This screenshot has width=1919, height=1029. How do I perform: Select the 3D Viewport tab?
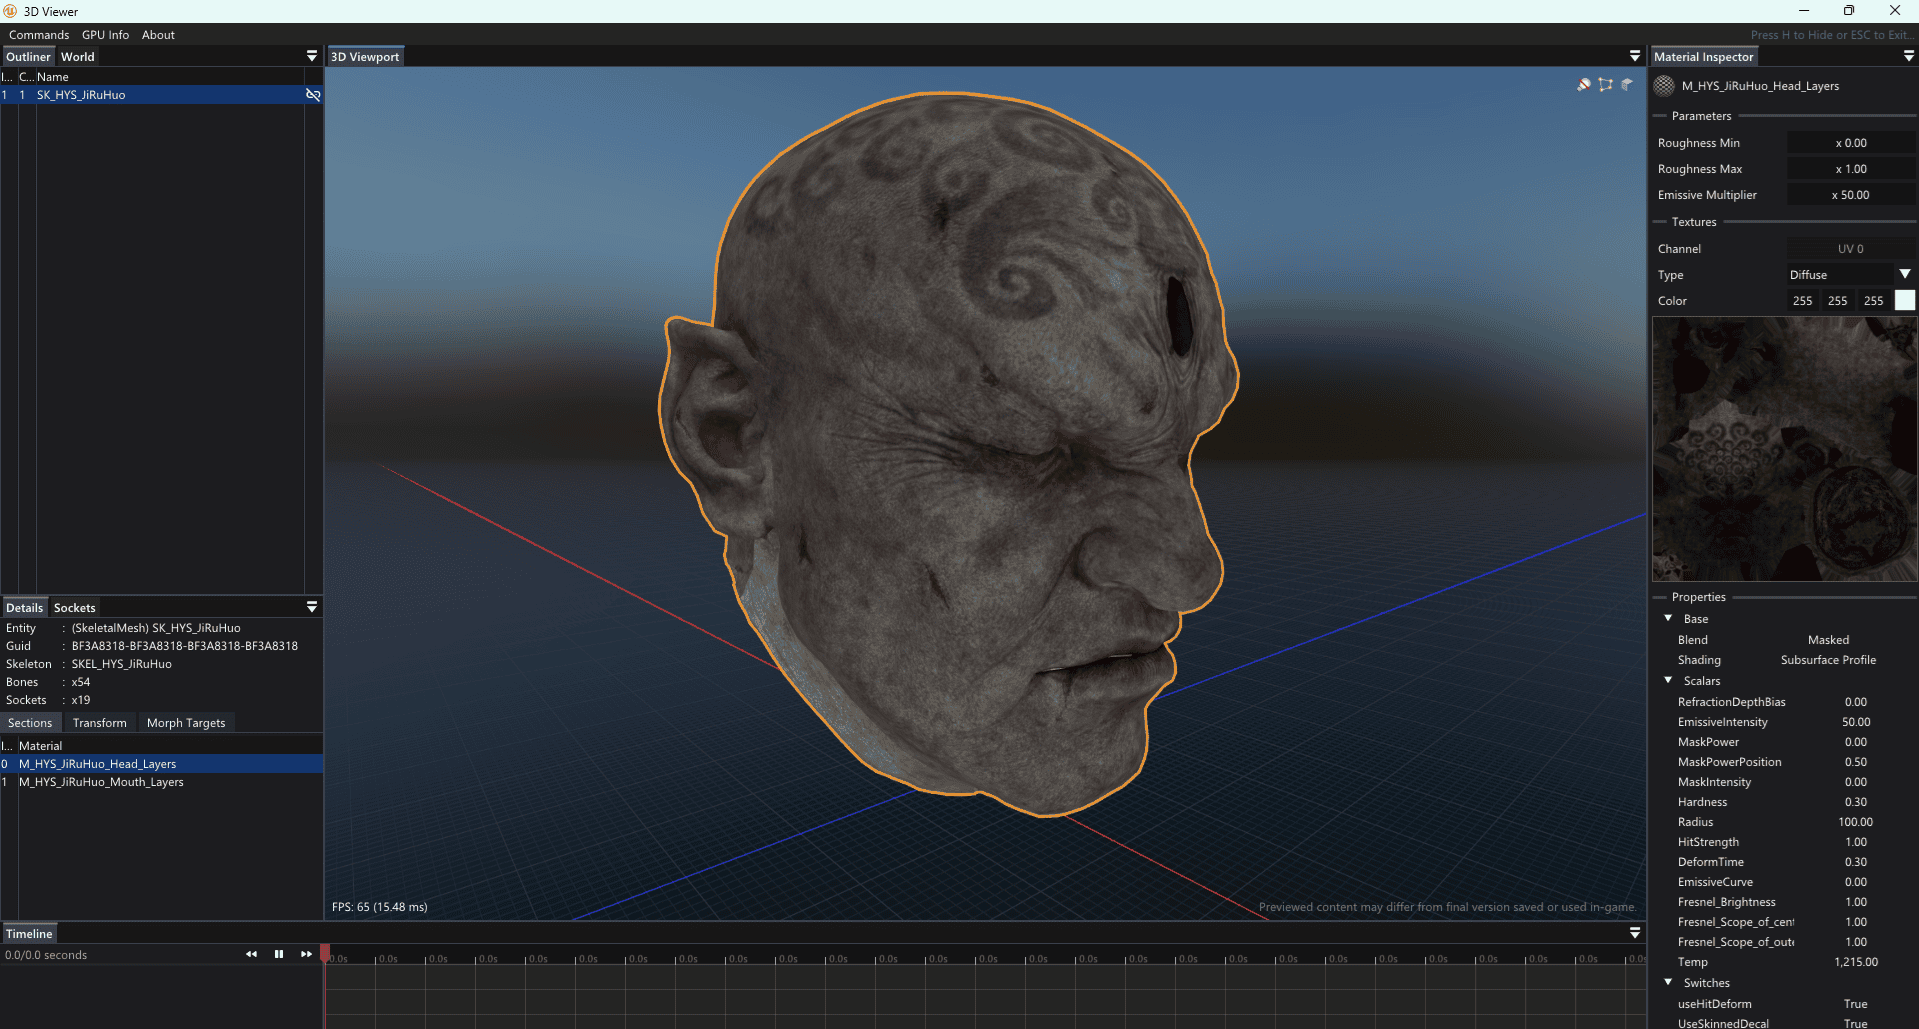coord(365,57)
